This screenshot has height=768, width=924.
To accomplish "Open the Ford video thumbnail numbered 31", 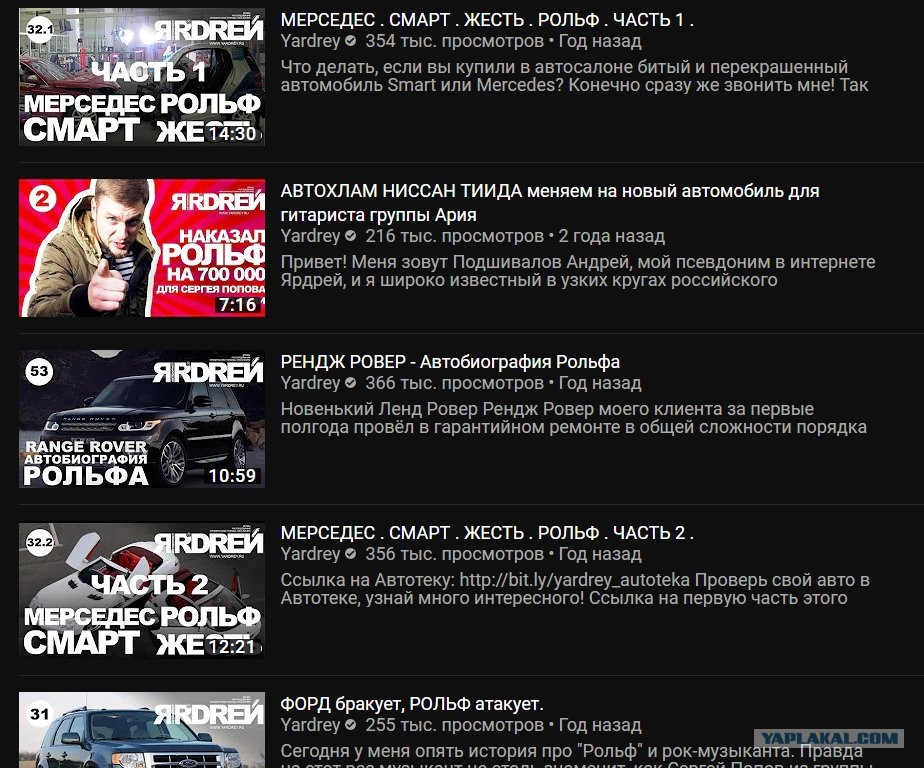I will coord(142,730).
